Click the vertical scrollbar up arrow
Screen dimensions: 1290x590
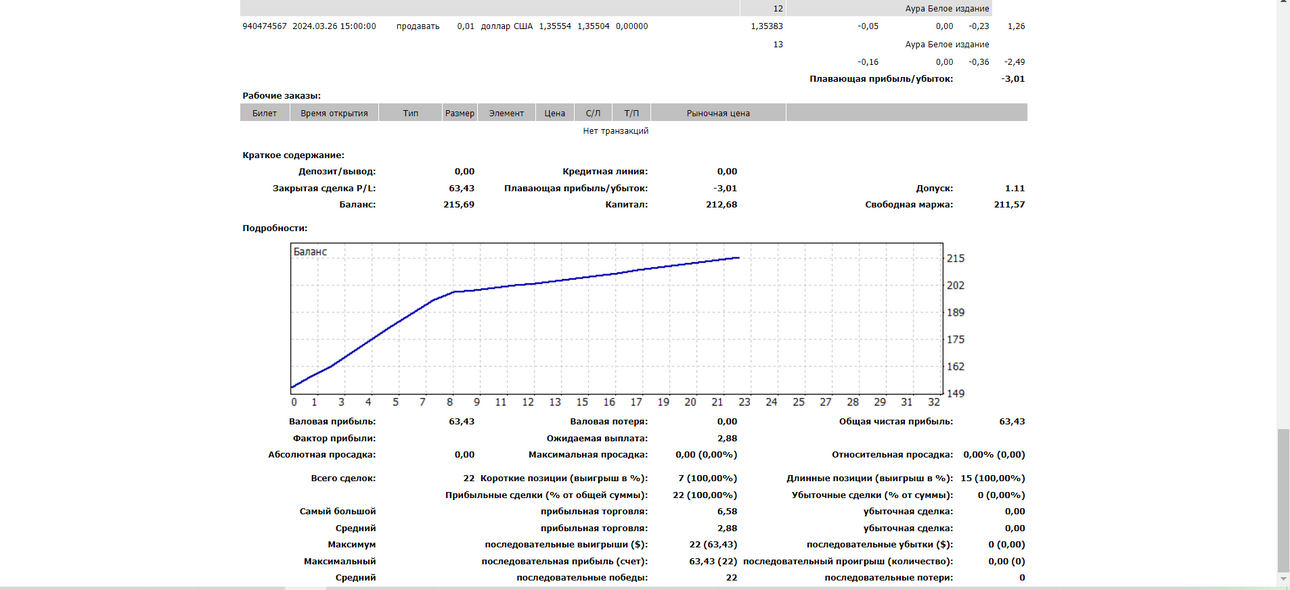click(x=1283, y=6)
